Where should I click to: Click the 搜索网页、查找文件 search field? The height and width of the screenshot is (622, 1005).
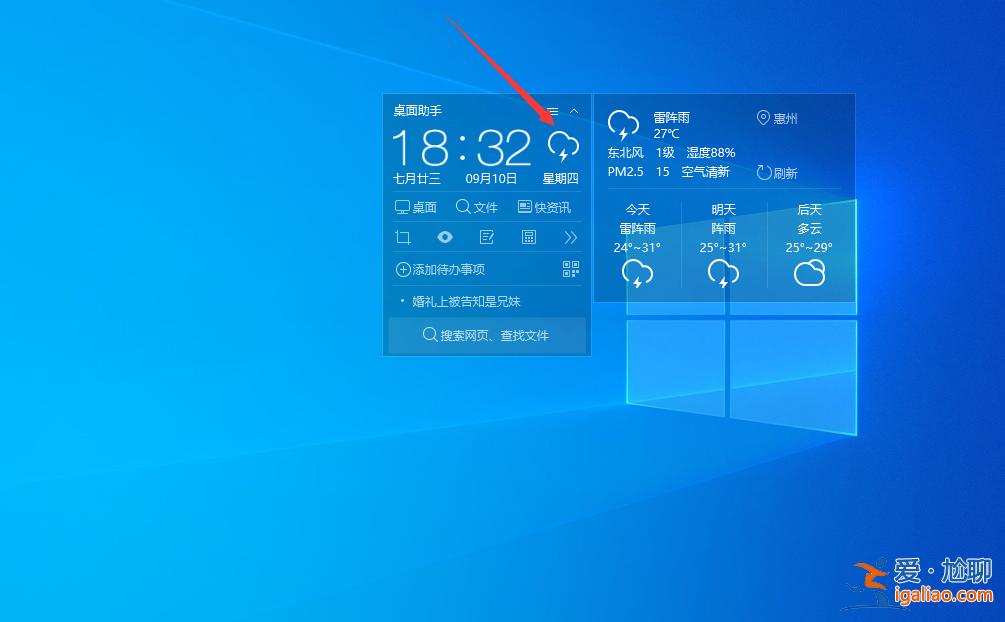[487, 335]
